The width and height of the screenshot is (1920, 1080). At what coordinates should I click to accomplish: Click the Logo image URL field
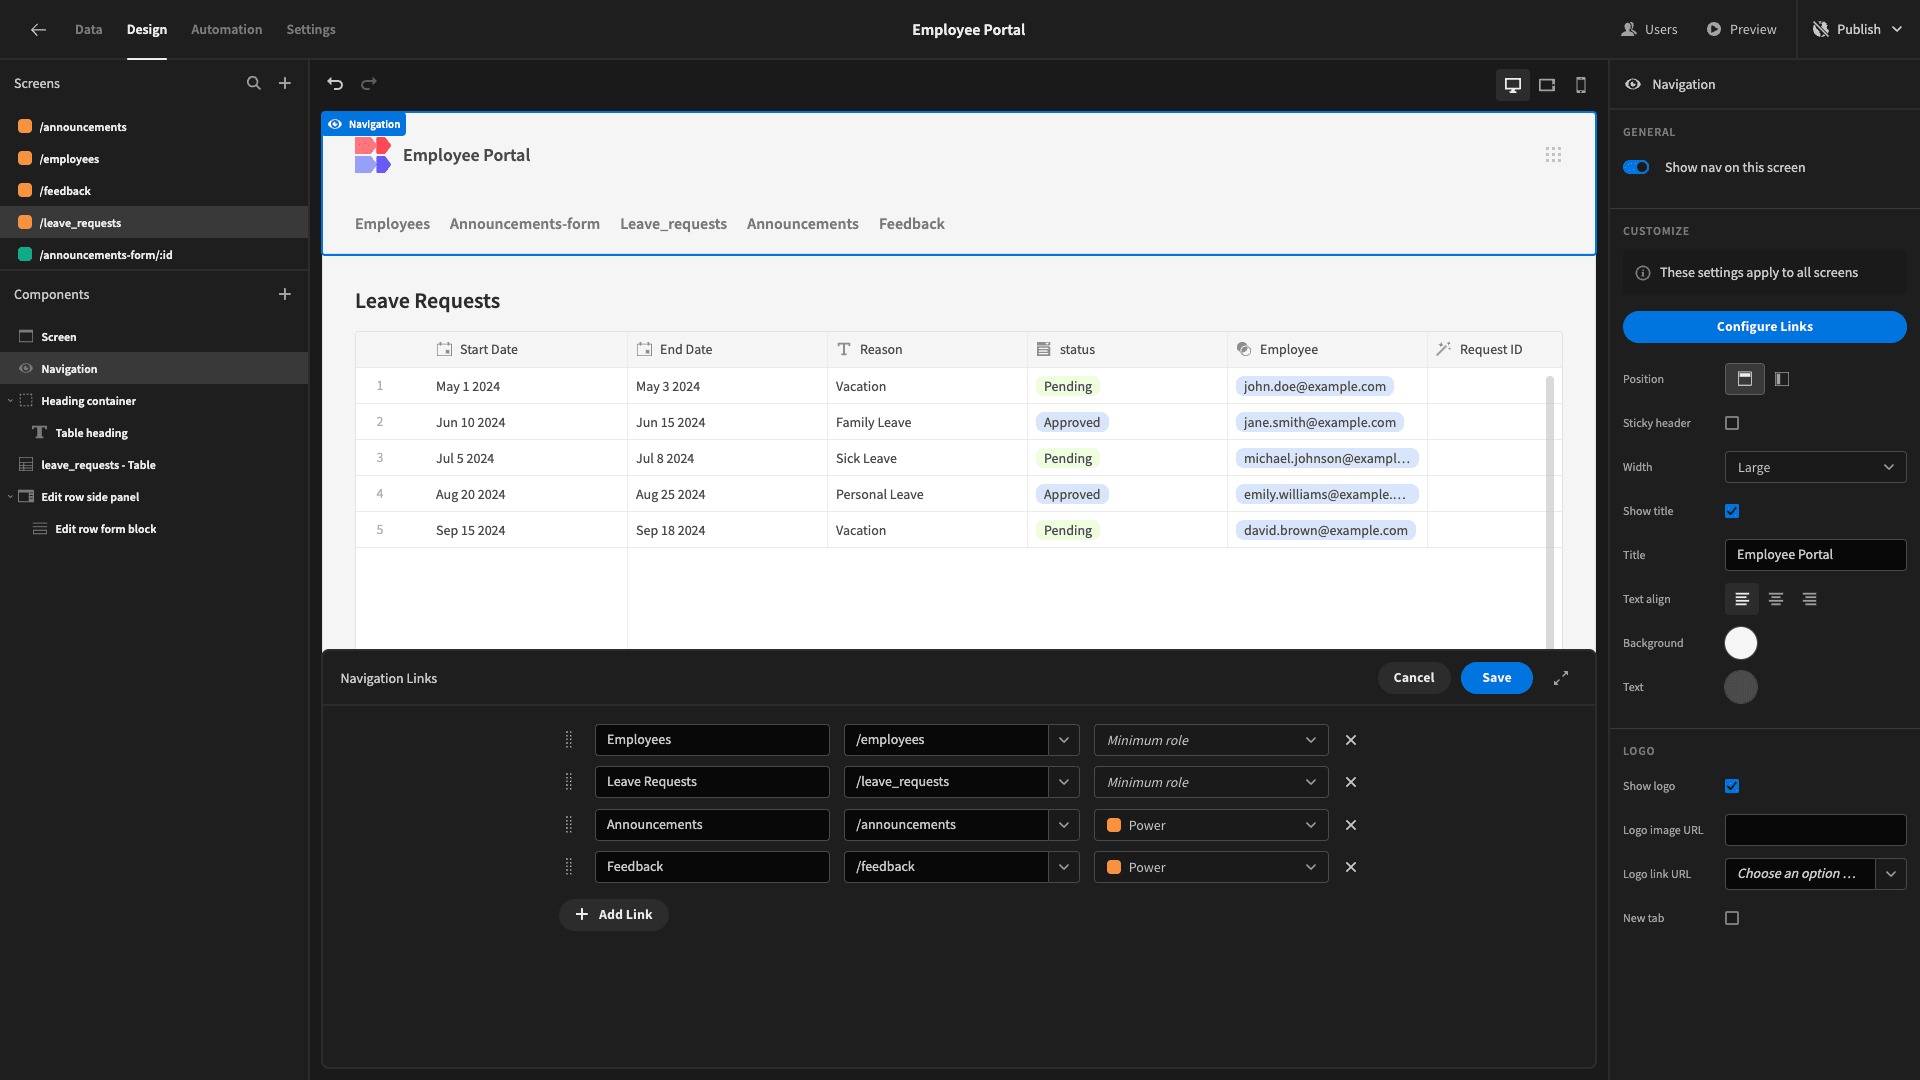(1815, 830)
